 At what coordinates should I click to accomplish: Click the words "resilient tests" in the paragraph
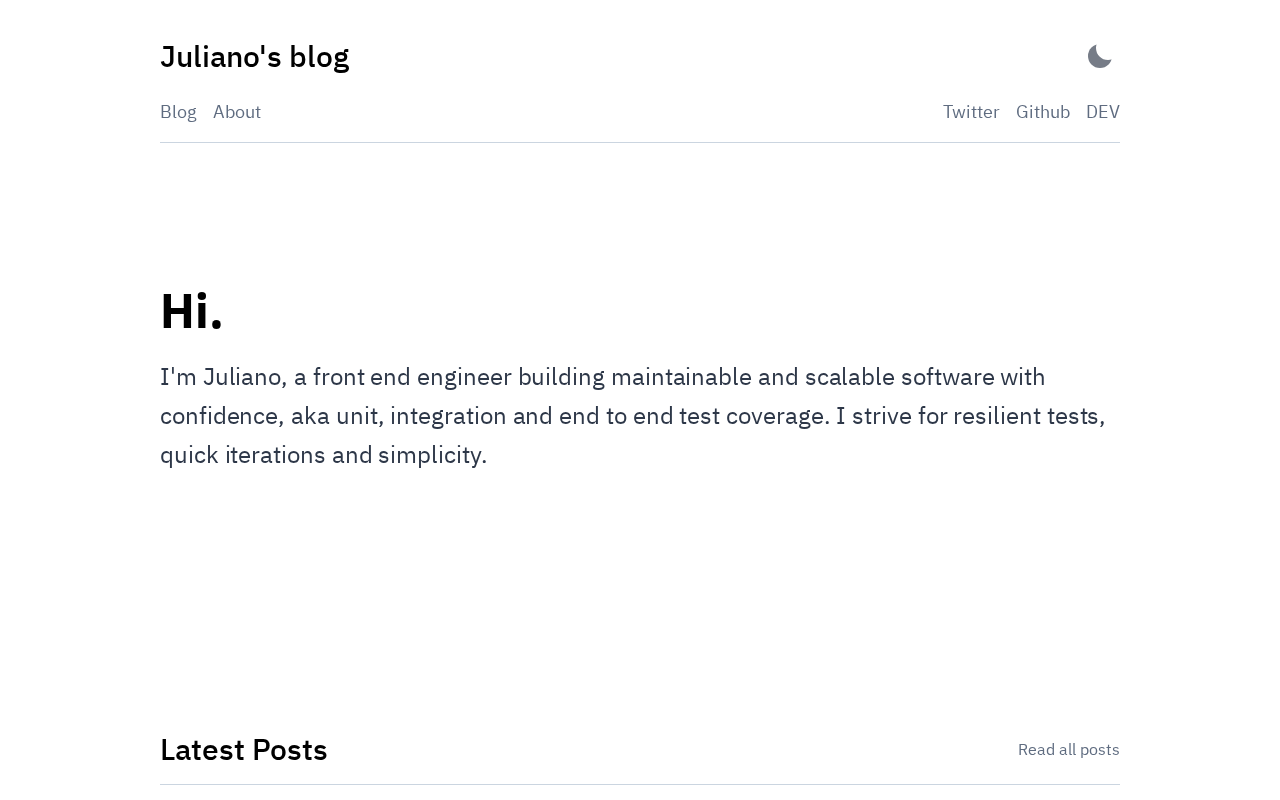[x=1028, y=416]
